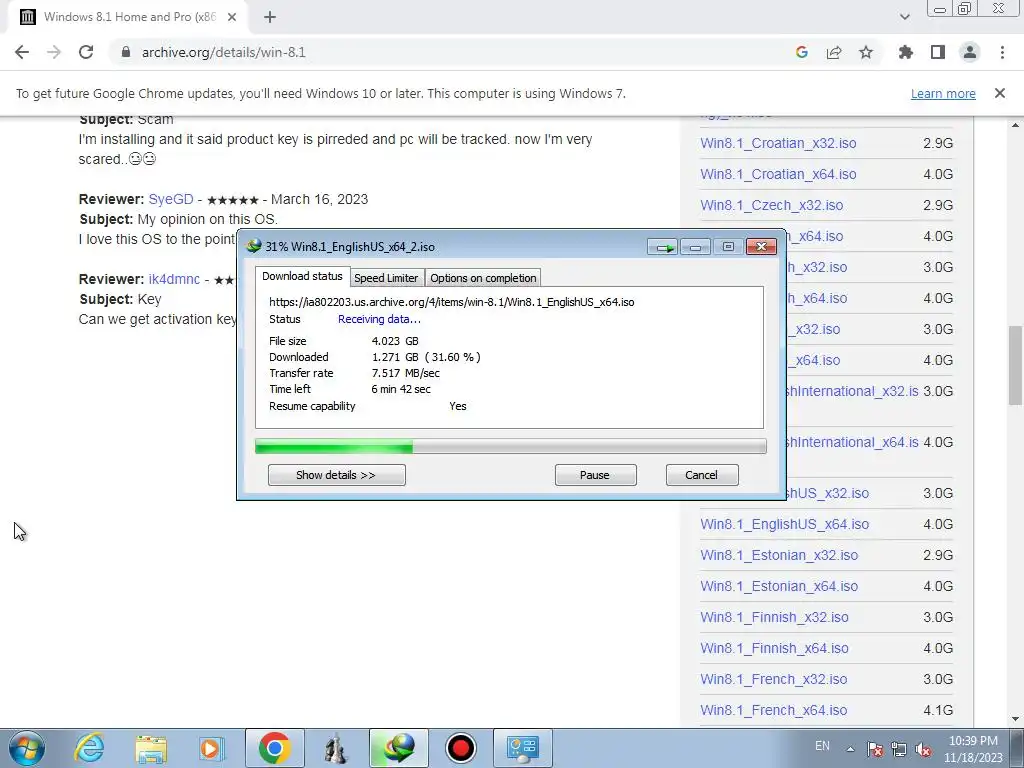Dismiss the Chrome update notice

tap(1000, 93)
